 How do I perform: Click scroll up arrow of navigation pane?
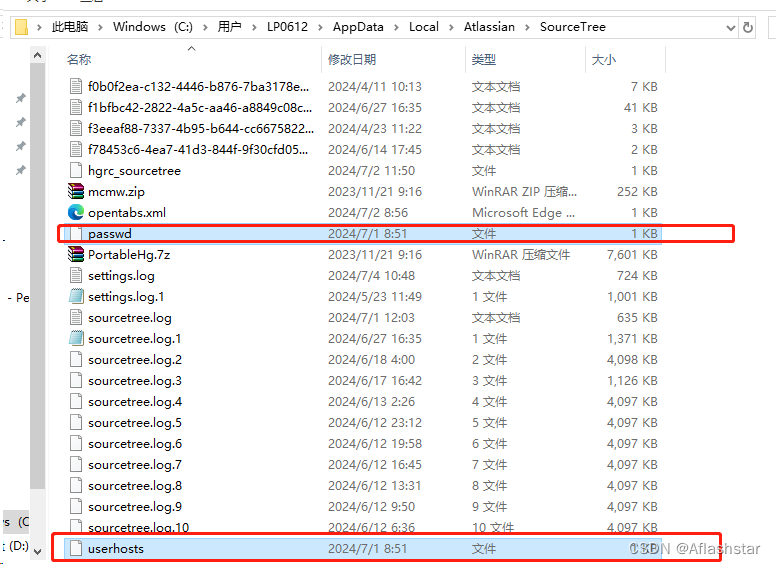click(x=37, y=55)
